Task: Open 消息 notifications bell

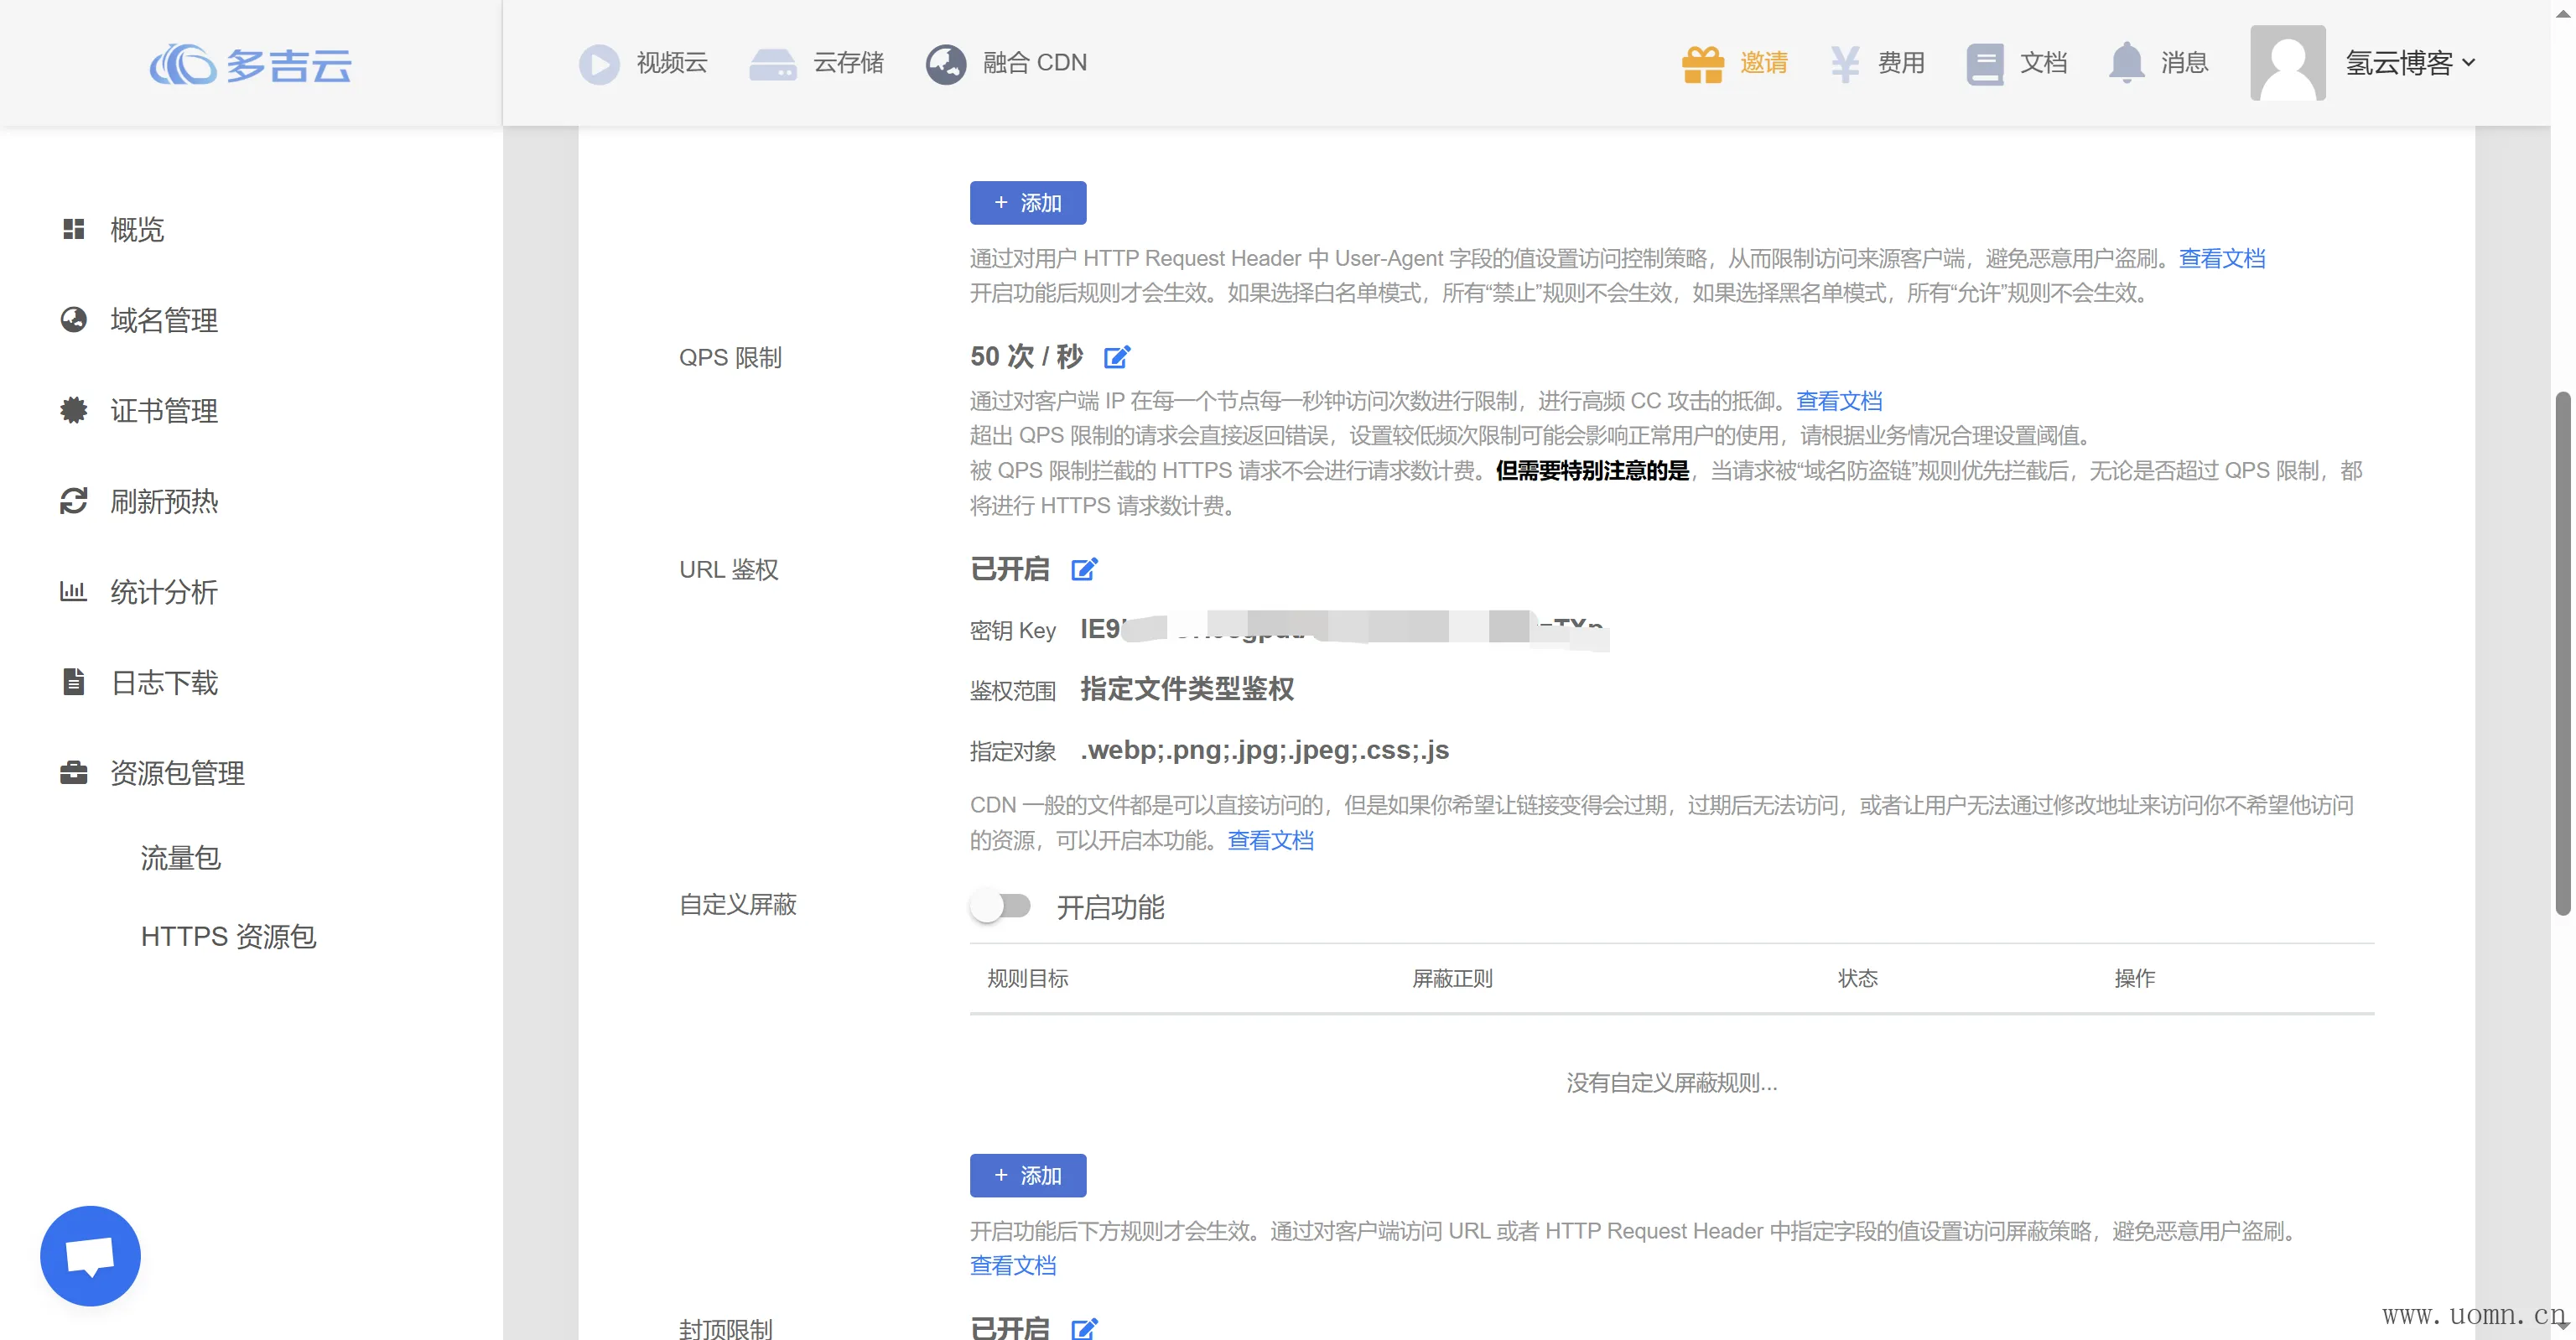Action: coord(2126,63)
